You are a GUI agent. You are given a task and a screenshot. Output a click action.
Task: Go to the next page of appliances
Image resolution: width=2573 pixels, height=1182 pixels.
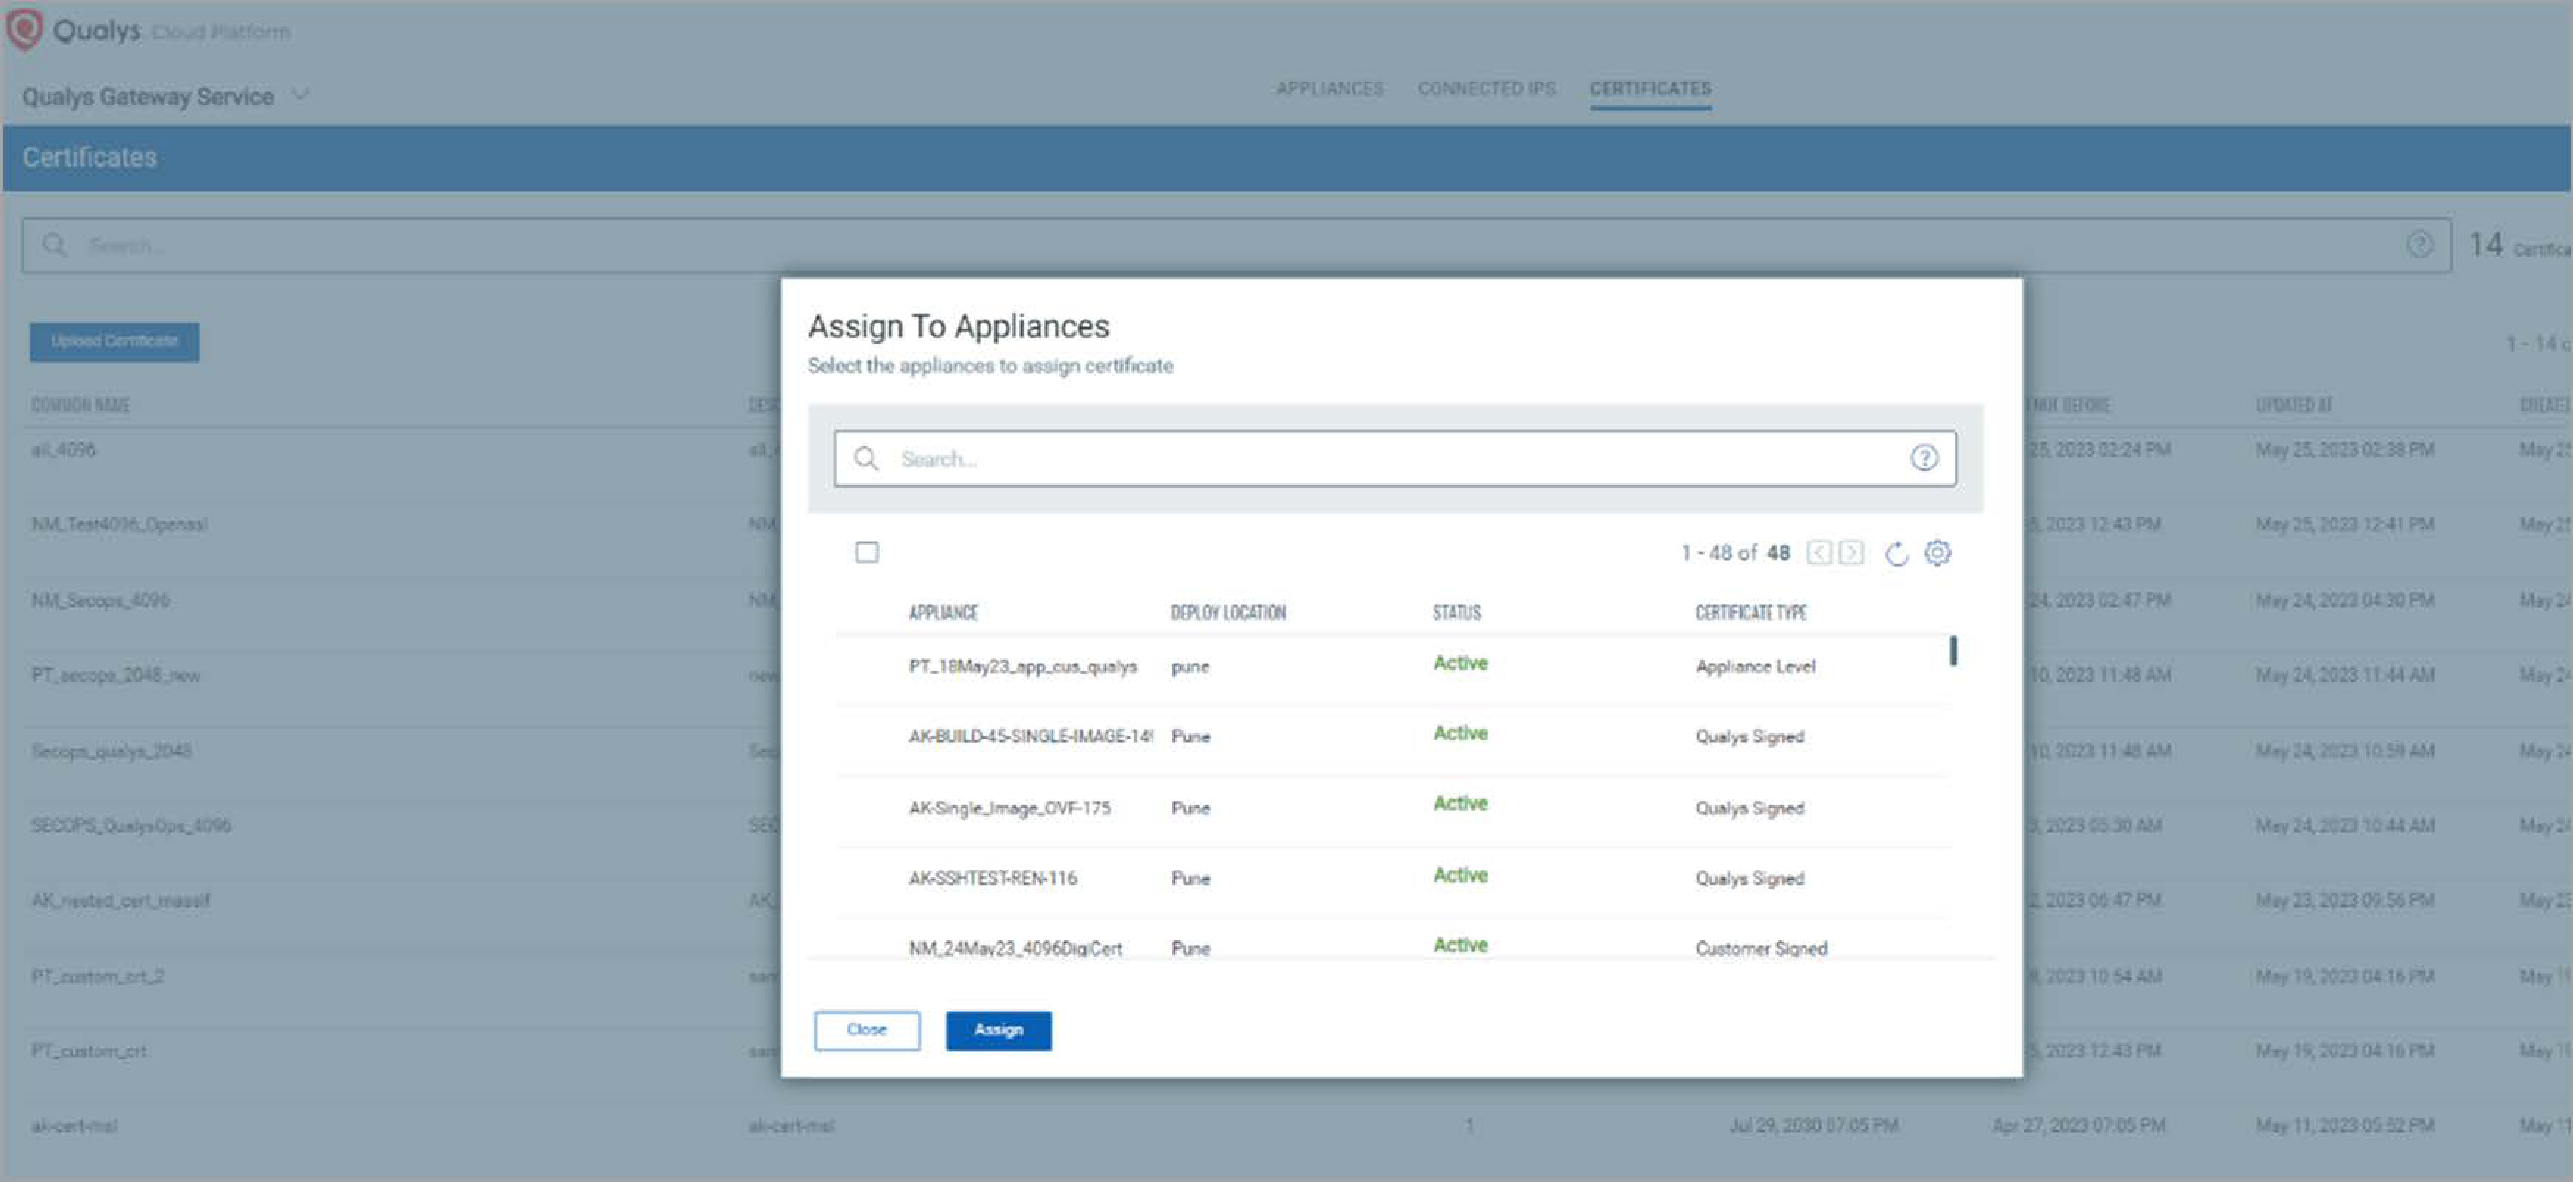click(x=1851, y=552)
